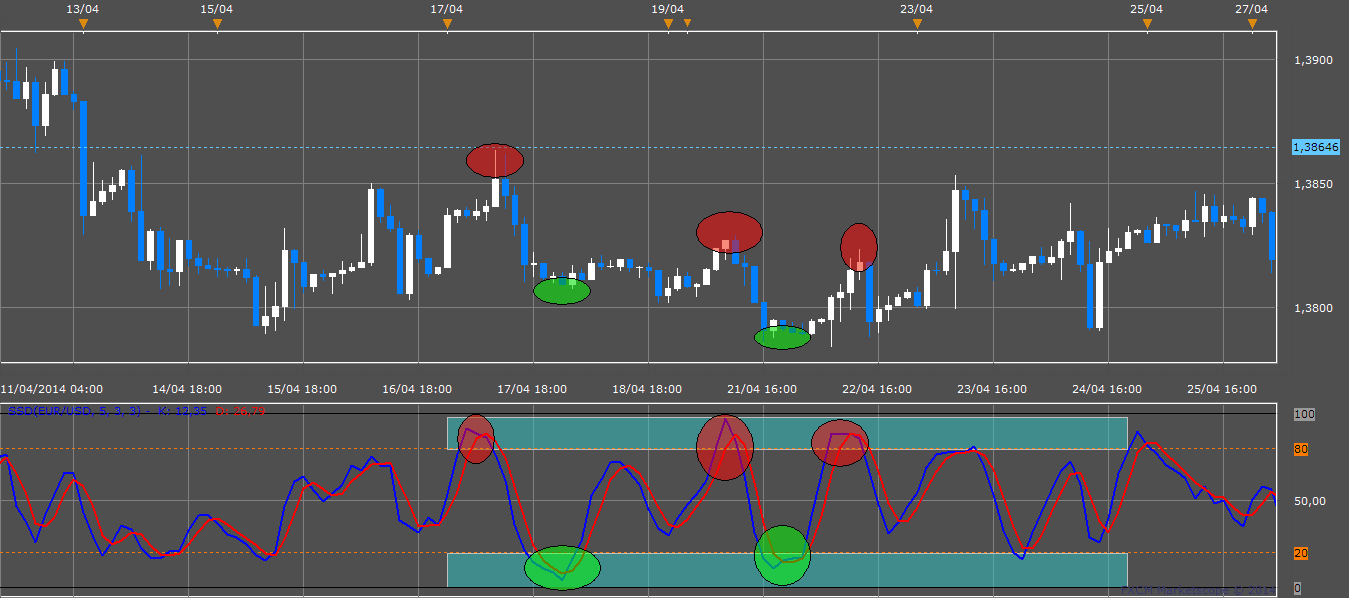Click the 18/04 18:00 time label
Screen dimensions: 1349x598
[647, 389]
